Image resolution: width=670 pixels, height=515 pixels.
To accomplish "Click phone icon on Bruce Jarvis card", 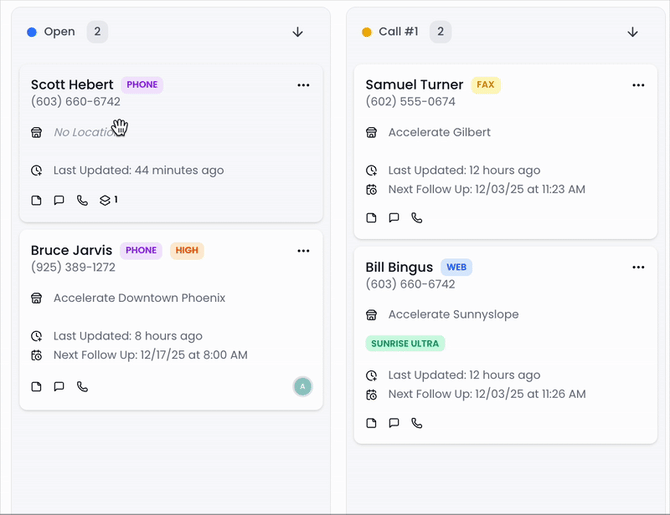I will 82,387.
